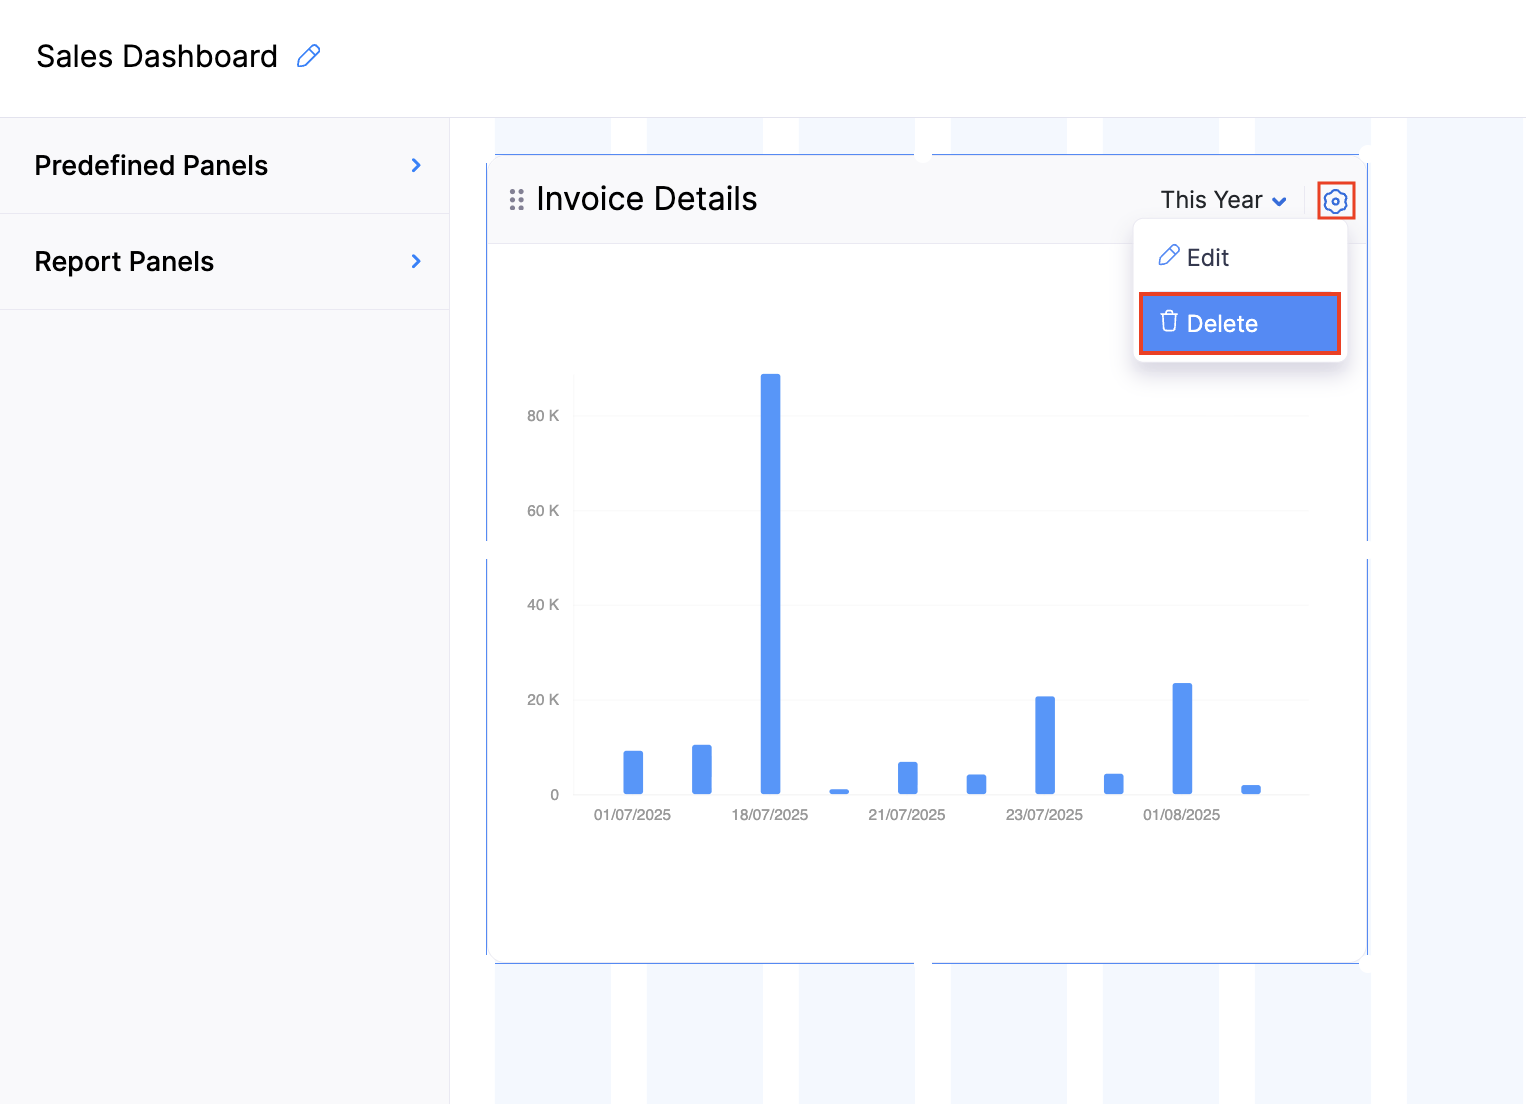This screenshot has height=1104, width=1526.
Task: Click the drag handle beside Invoice Details
Action: click(516, 200)
